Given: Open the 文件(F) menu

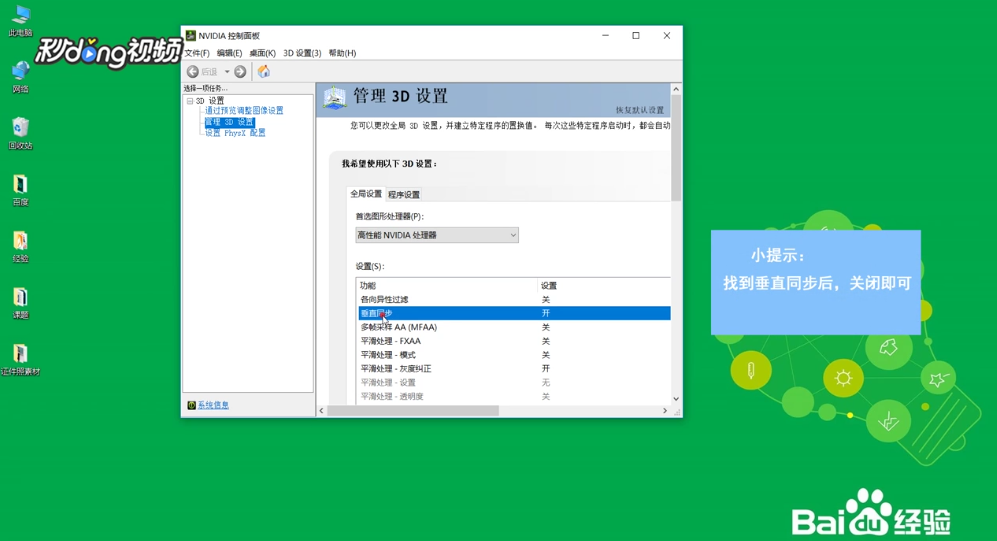Looking at the screenshot, I should (196, 53).
